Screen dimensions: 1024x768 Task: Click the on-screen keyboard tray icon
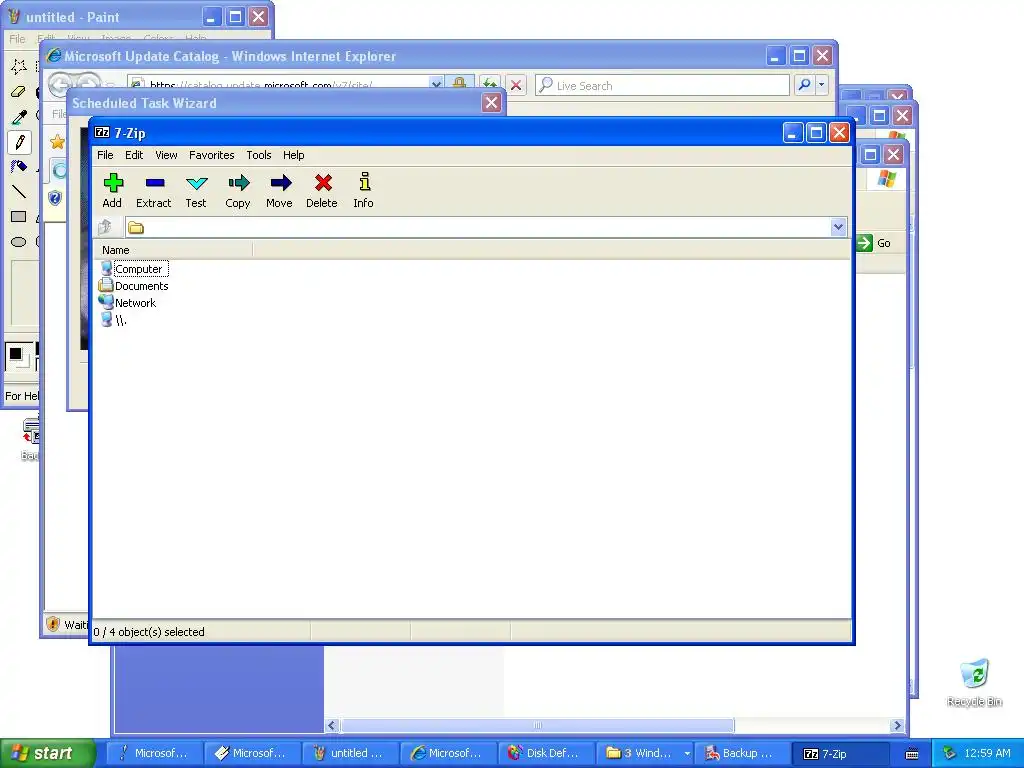pos(912,754)
